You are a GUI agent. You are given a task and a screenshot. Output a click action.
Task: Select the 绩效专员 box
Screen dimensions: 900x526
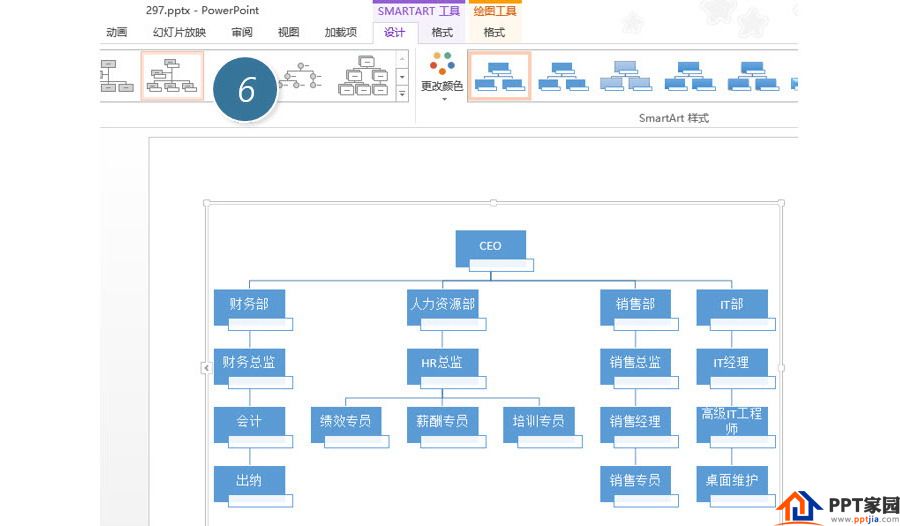pos(346,425)
